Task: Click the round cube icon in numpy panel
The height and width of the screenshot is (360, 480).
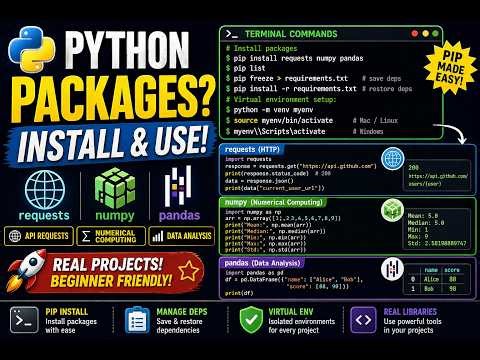Action: (x=393, y=210)
